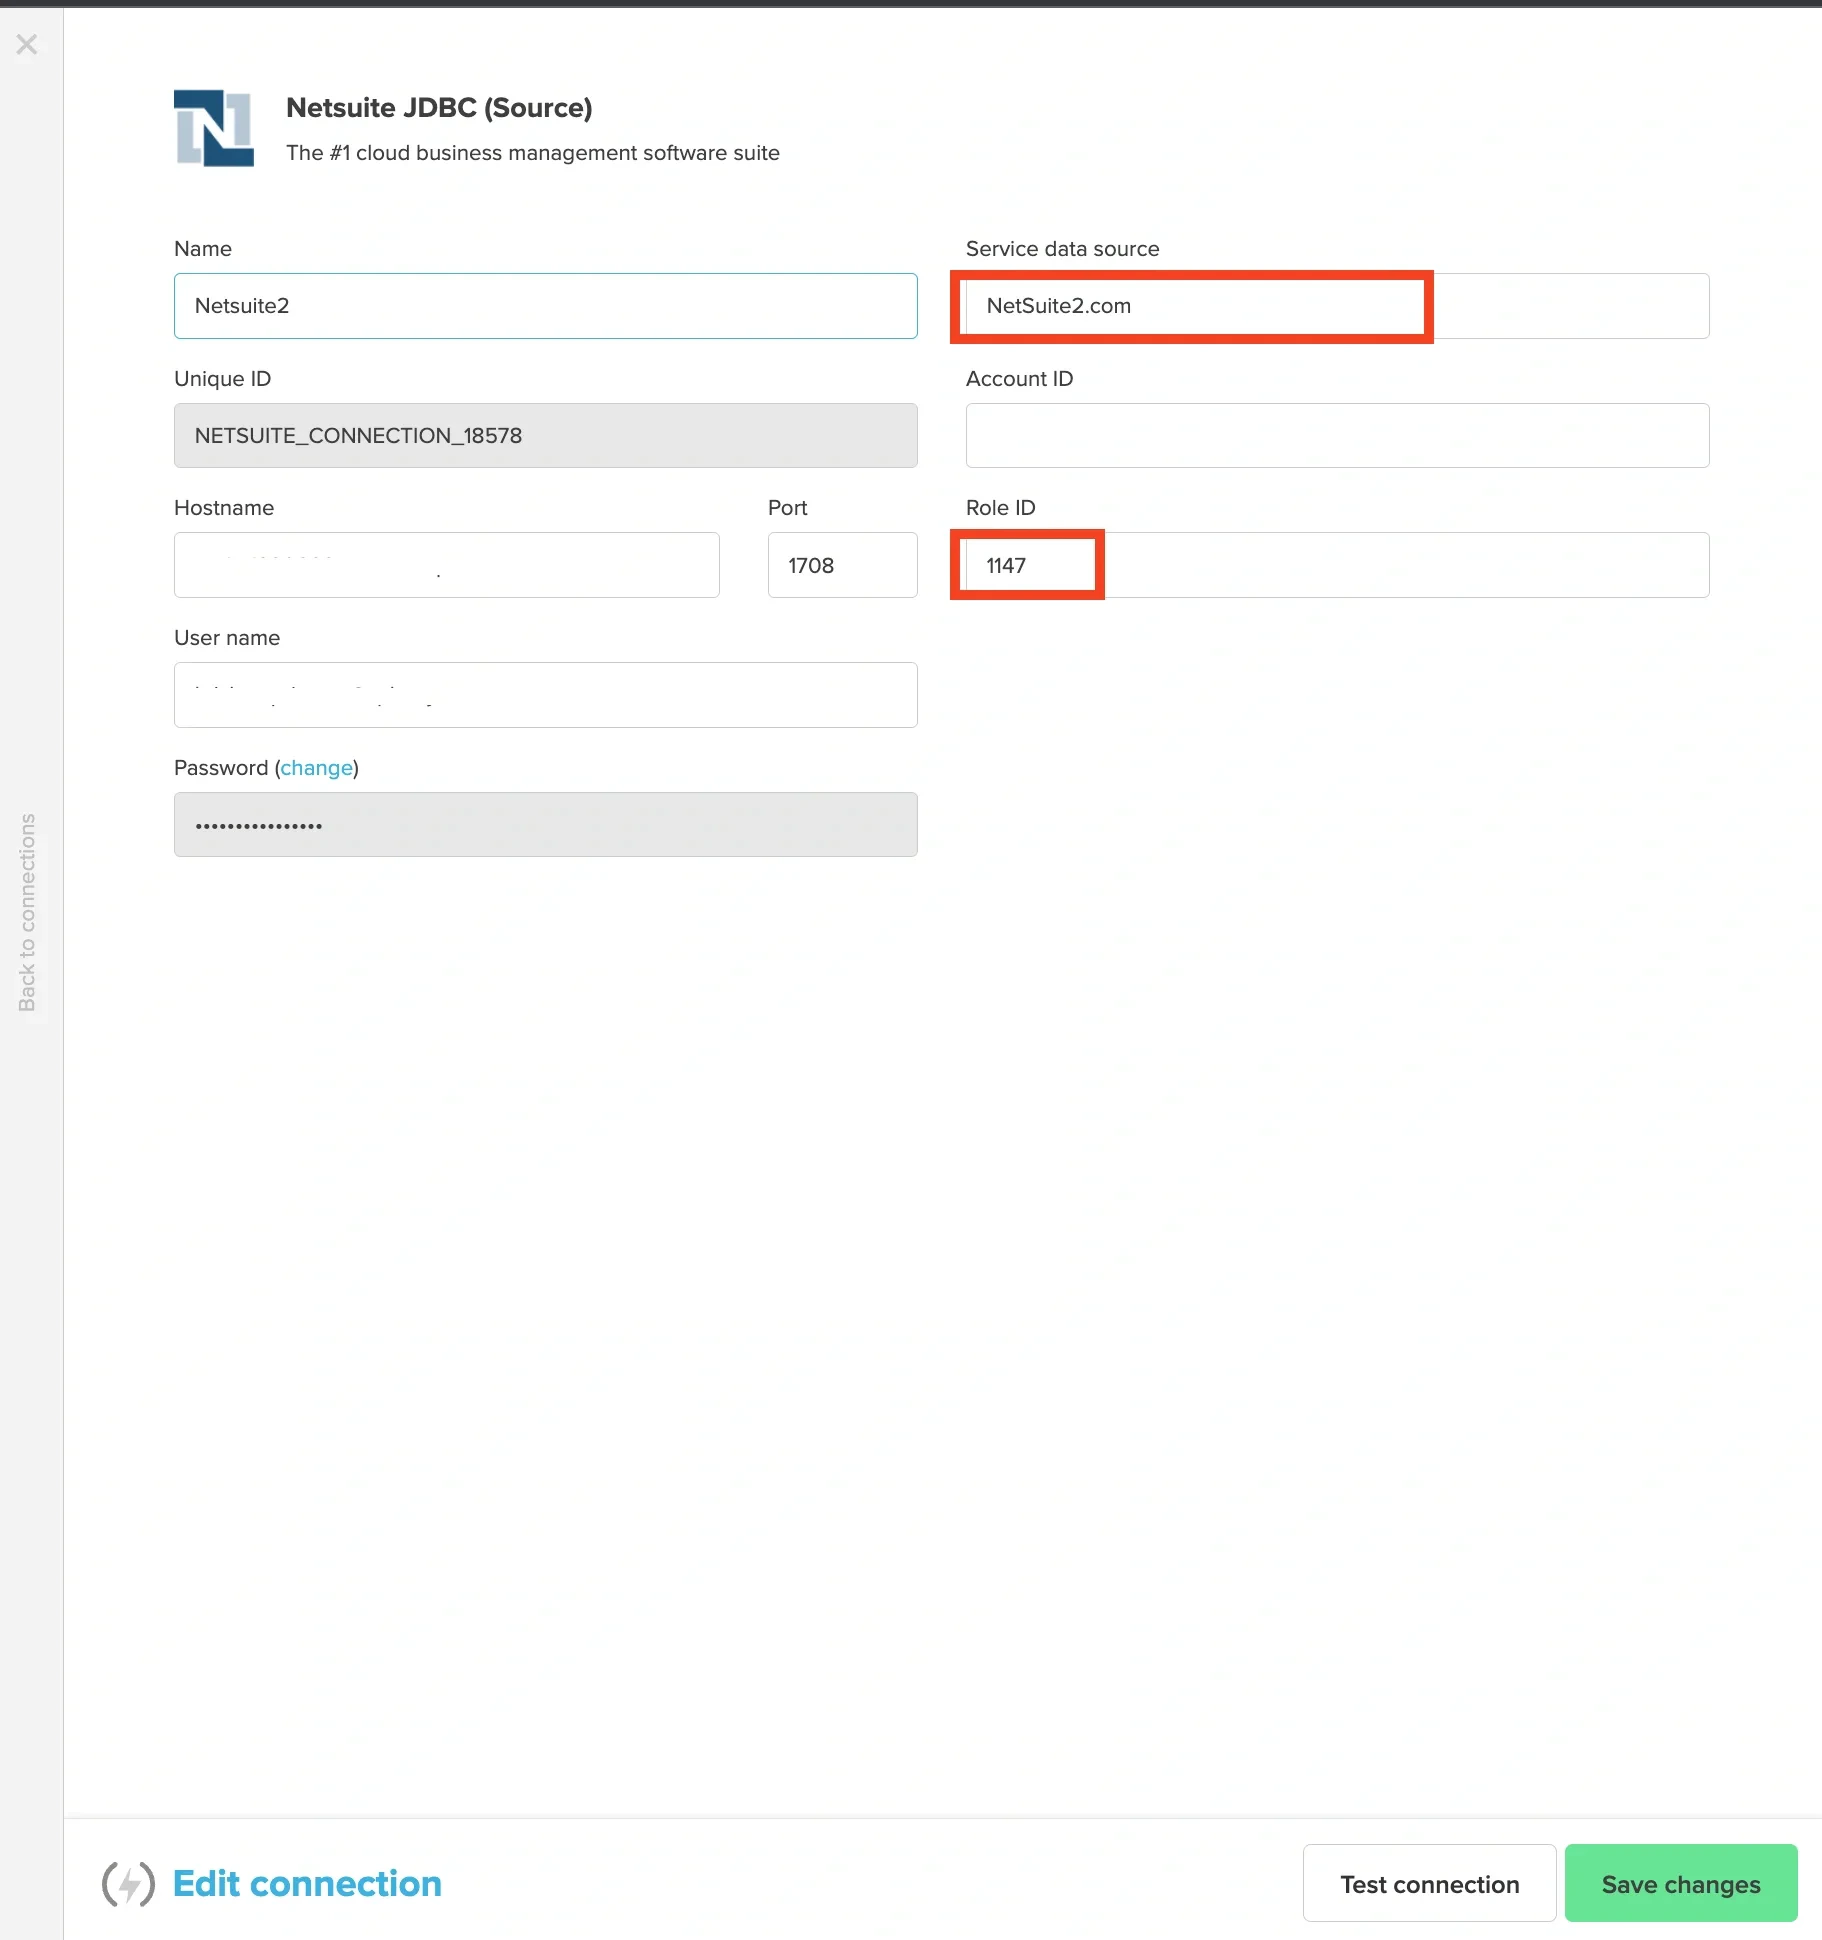Select the Service data source field NetSuite2.com
Screen dimensions: 1822x1940
tap(1190, 306)
